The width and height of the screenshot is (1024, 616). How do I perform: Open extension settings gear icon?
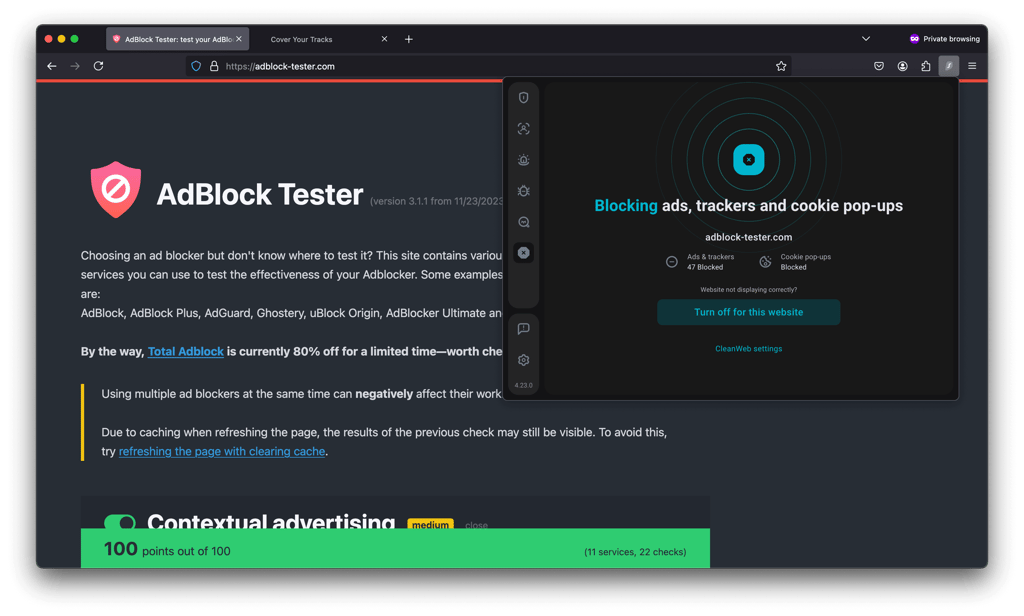pos(523,360)
